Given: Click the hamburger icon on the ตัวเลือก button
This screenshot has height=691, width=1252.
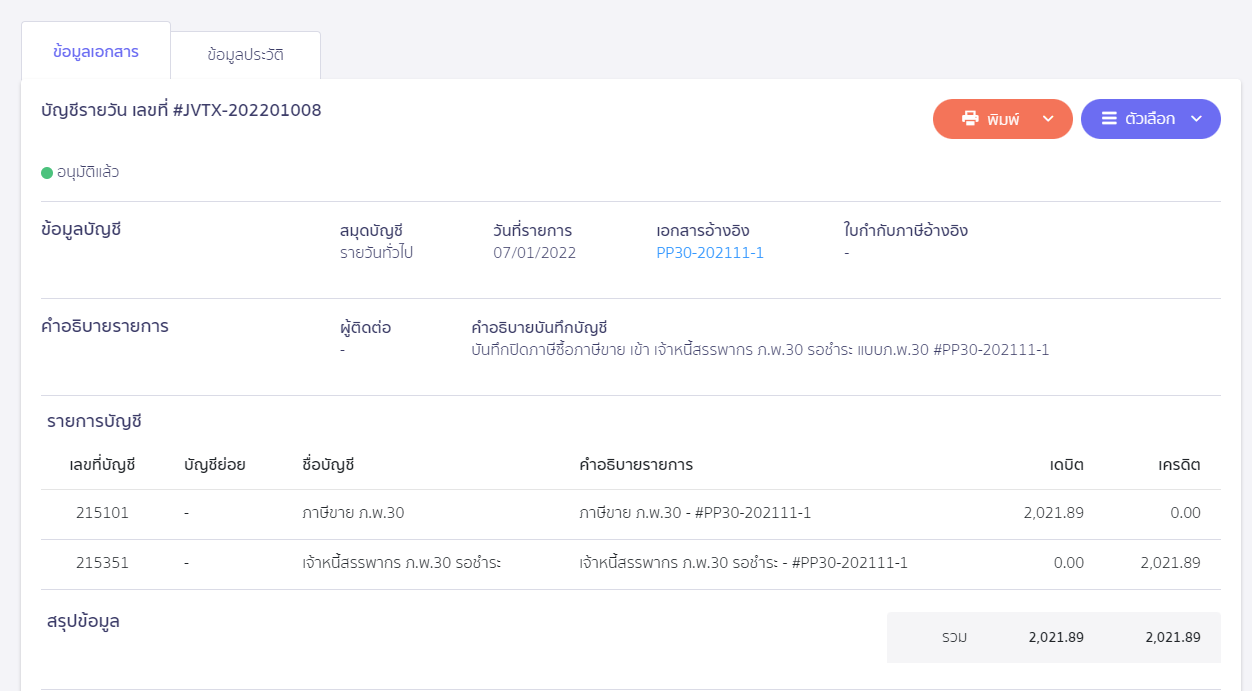Looking at the screenshot, I should pos(1109,119).
